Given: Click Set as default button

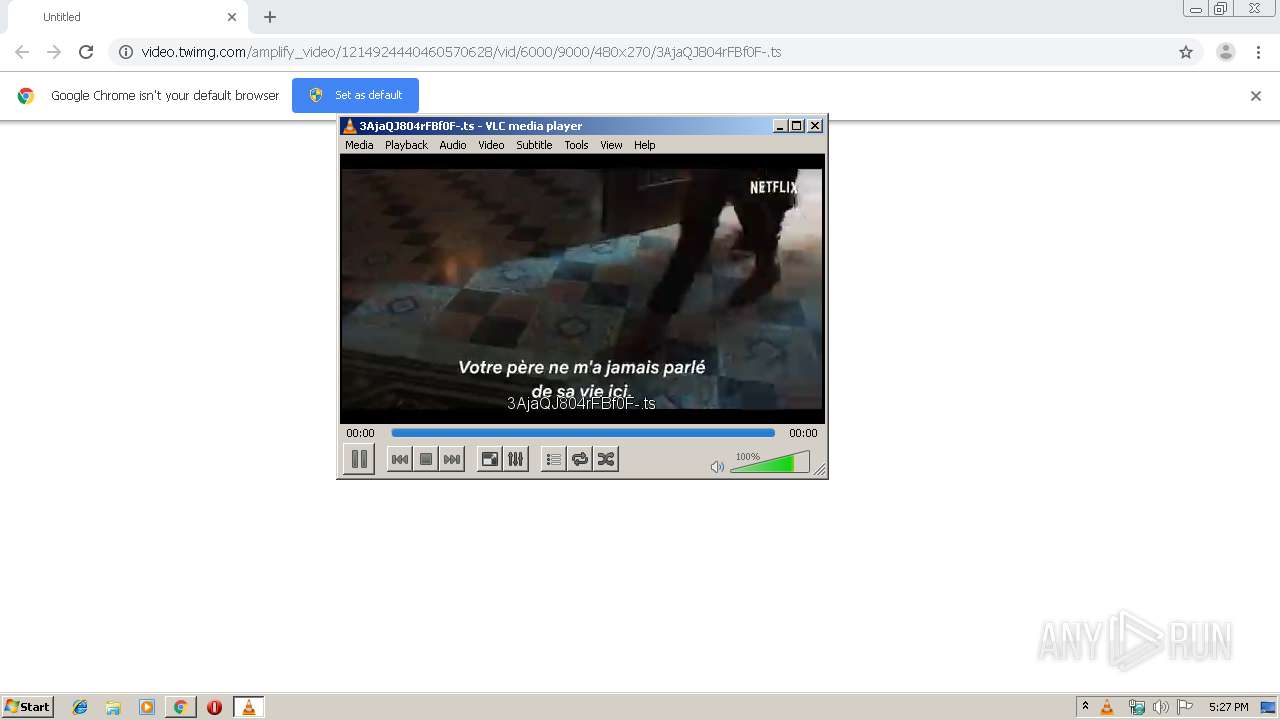Looking at the screenshot, I should (x=355, y=95).
